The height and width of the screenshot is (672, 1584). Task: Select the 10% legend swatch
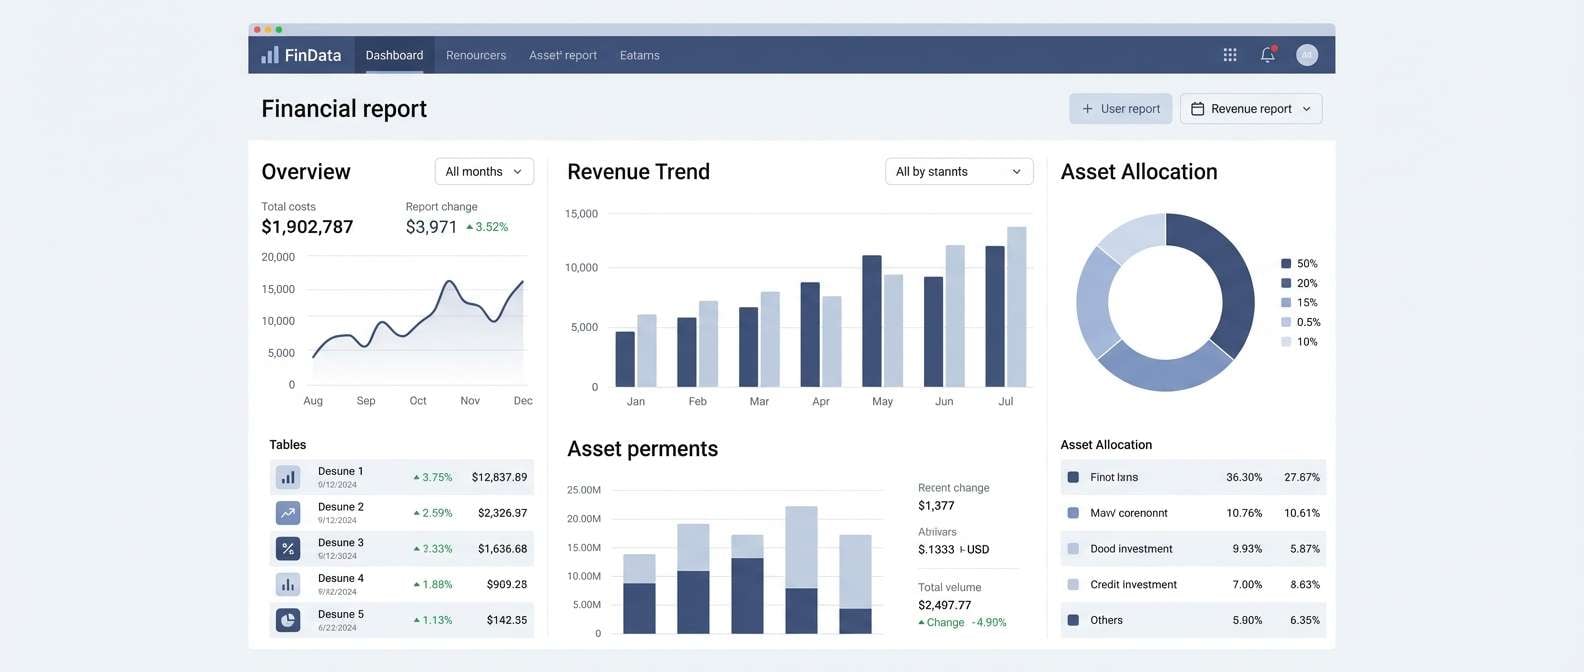[1286, 342]
